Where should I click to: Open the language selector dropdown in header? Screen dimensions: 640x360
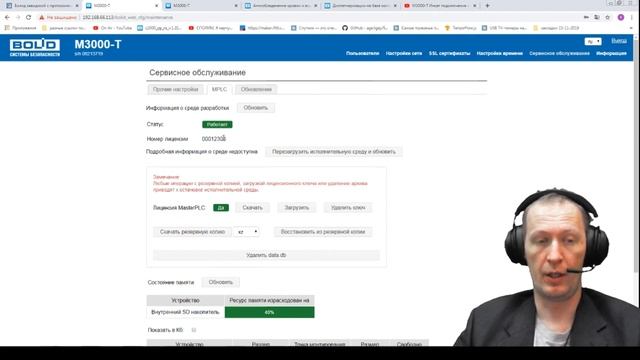pyautogui.click(x=593, y=41)
